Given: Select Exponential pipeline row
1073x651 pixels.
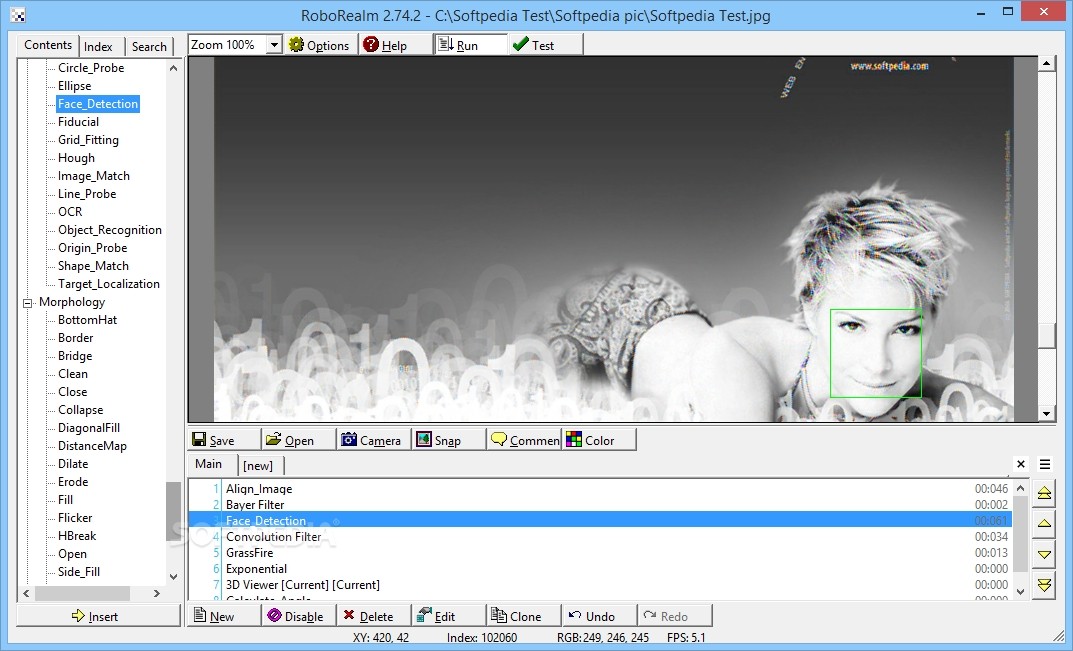Looking at the screenshot, I should (x=599, y=569).
